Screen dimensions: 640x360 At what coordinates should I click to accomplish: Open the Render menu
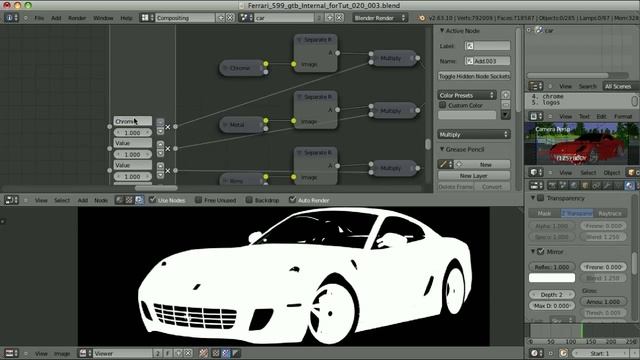(77, 18)
